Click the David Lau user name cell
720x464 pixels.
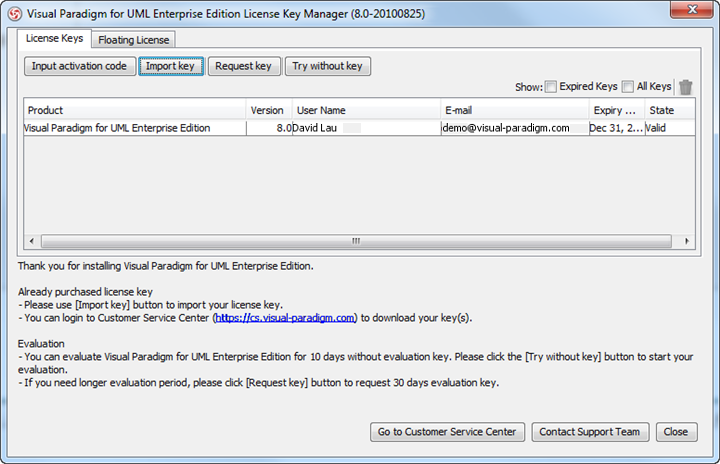(366, 128)
